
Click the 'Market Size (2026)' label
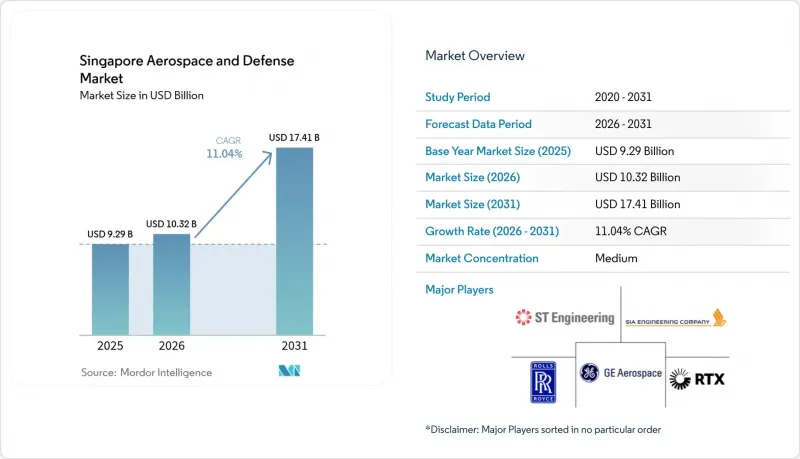pos(472,177)
